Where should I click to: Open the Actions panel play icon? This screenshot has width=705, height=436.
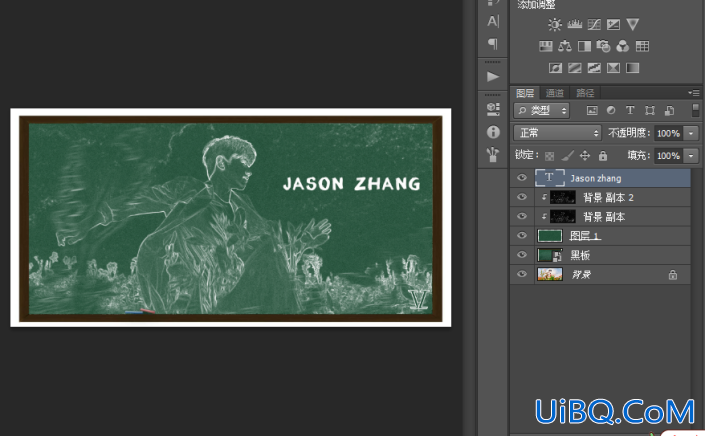point(493,76)
